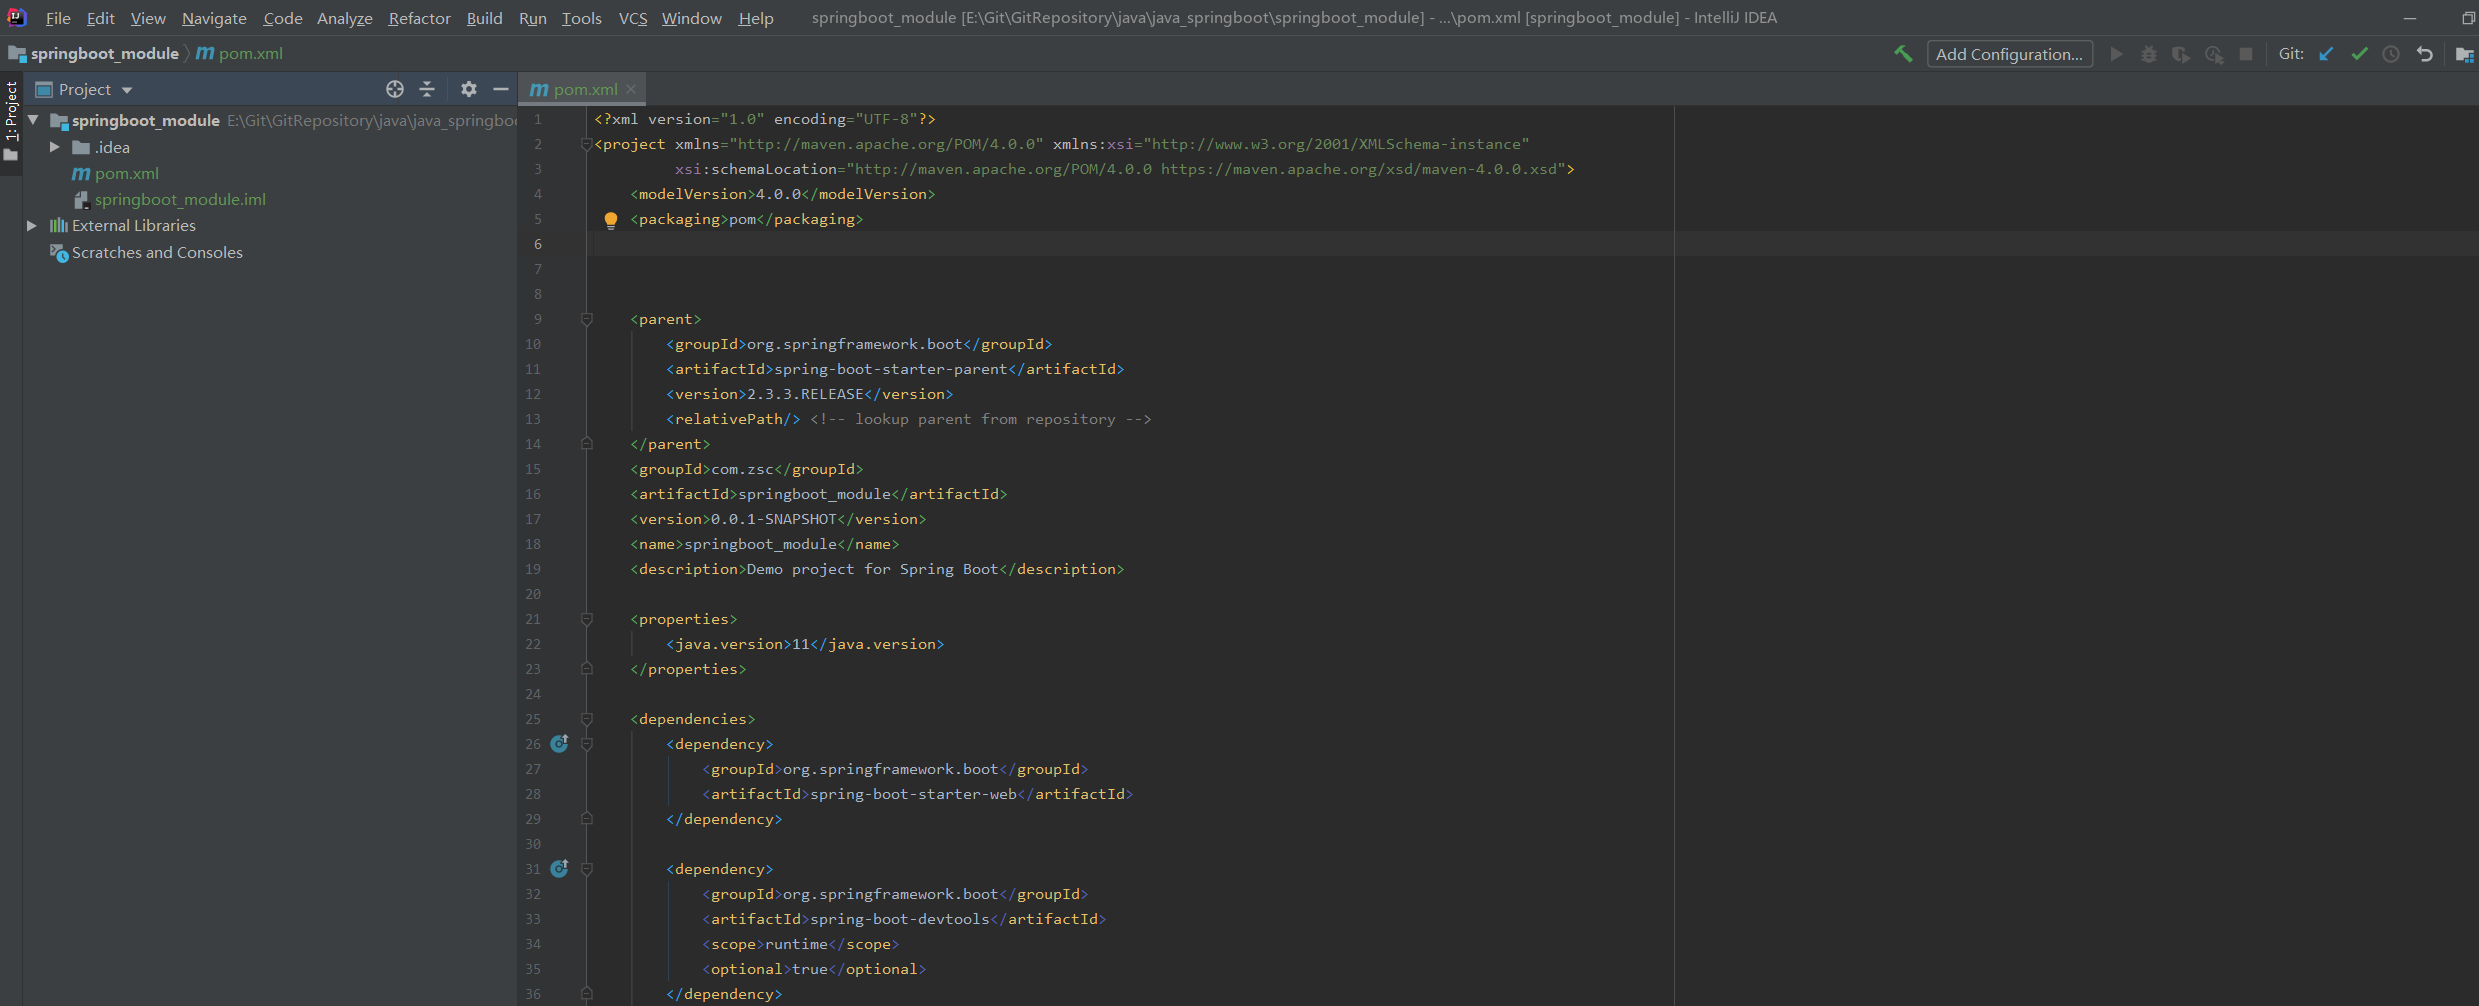Collapse the dependencies block fold on line 25
This screenshot has width=2479, height=1006.
pos(587,719)
